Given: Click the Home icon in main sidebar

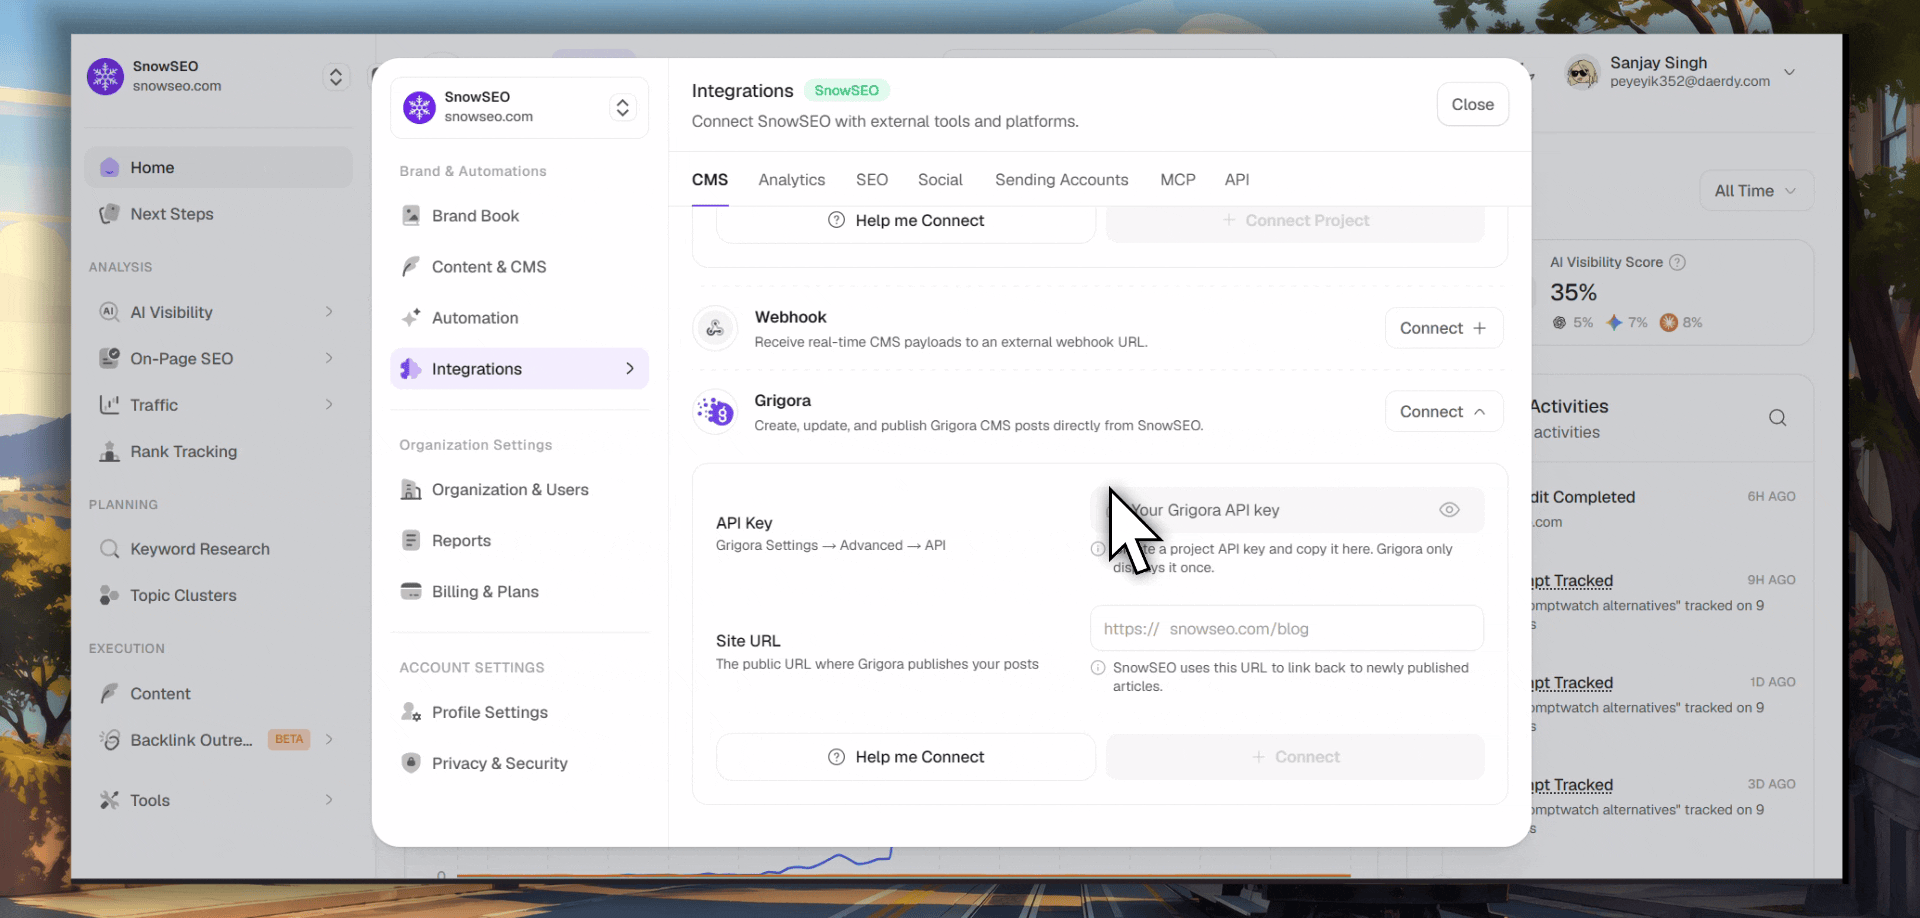Looking at the screenshot, I should (x=110, y=168).
